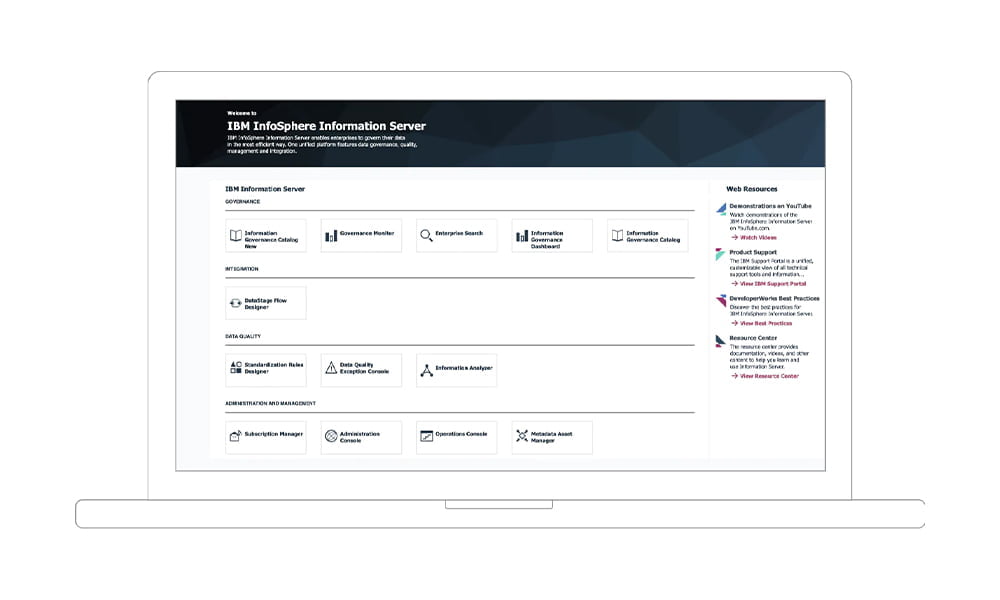Open the Subscription Manager
Screen dimensions: 1000x600
[x=265, y=436]
